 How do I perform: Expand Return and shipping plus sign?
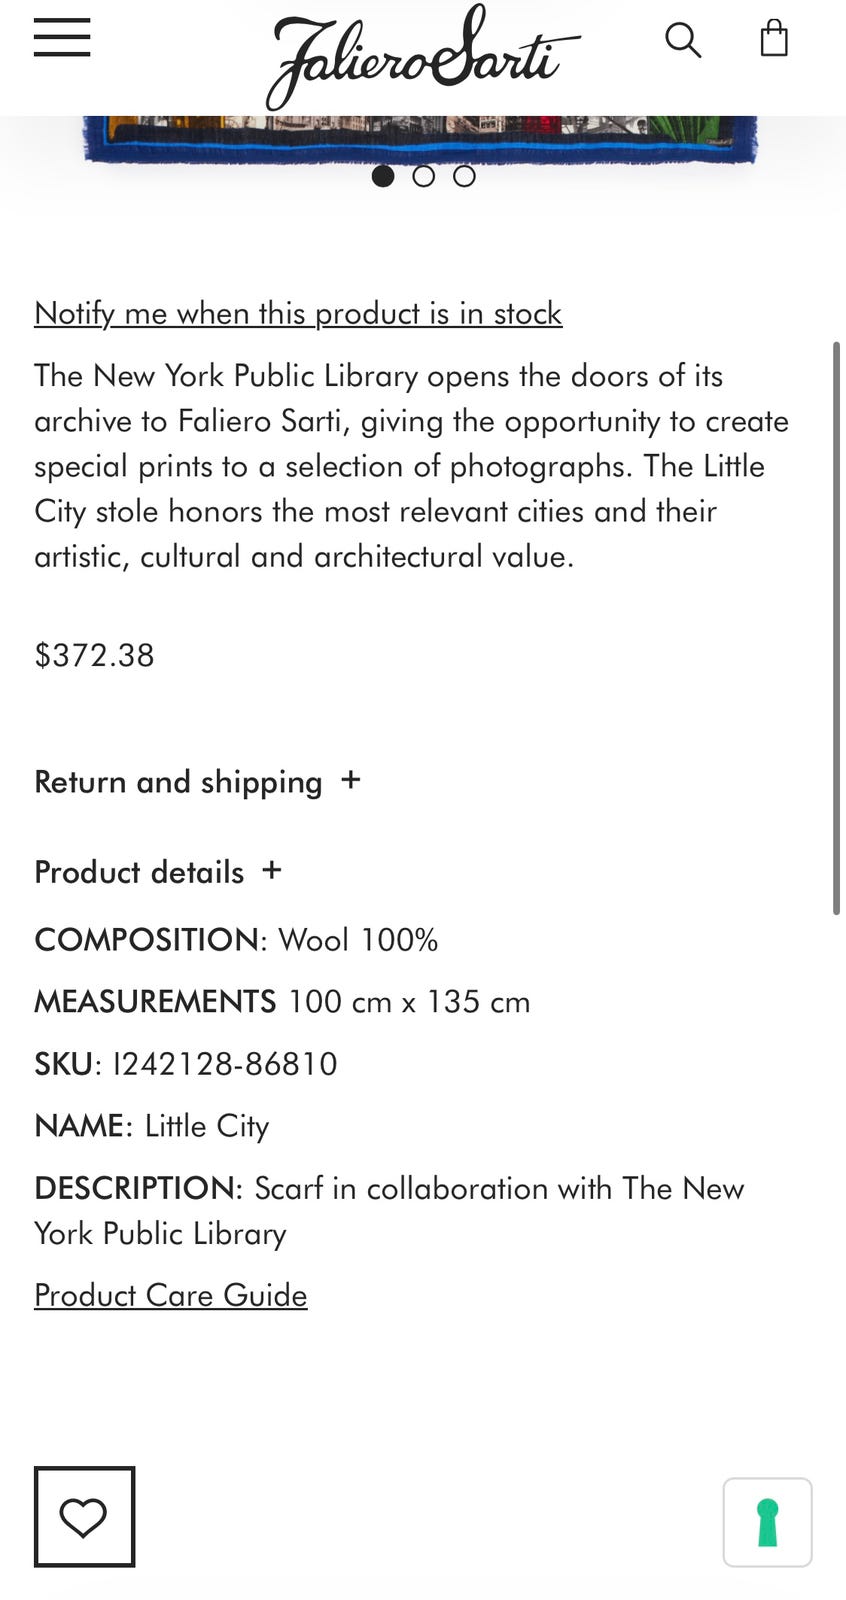click(350, 780)
